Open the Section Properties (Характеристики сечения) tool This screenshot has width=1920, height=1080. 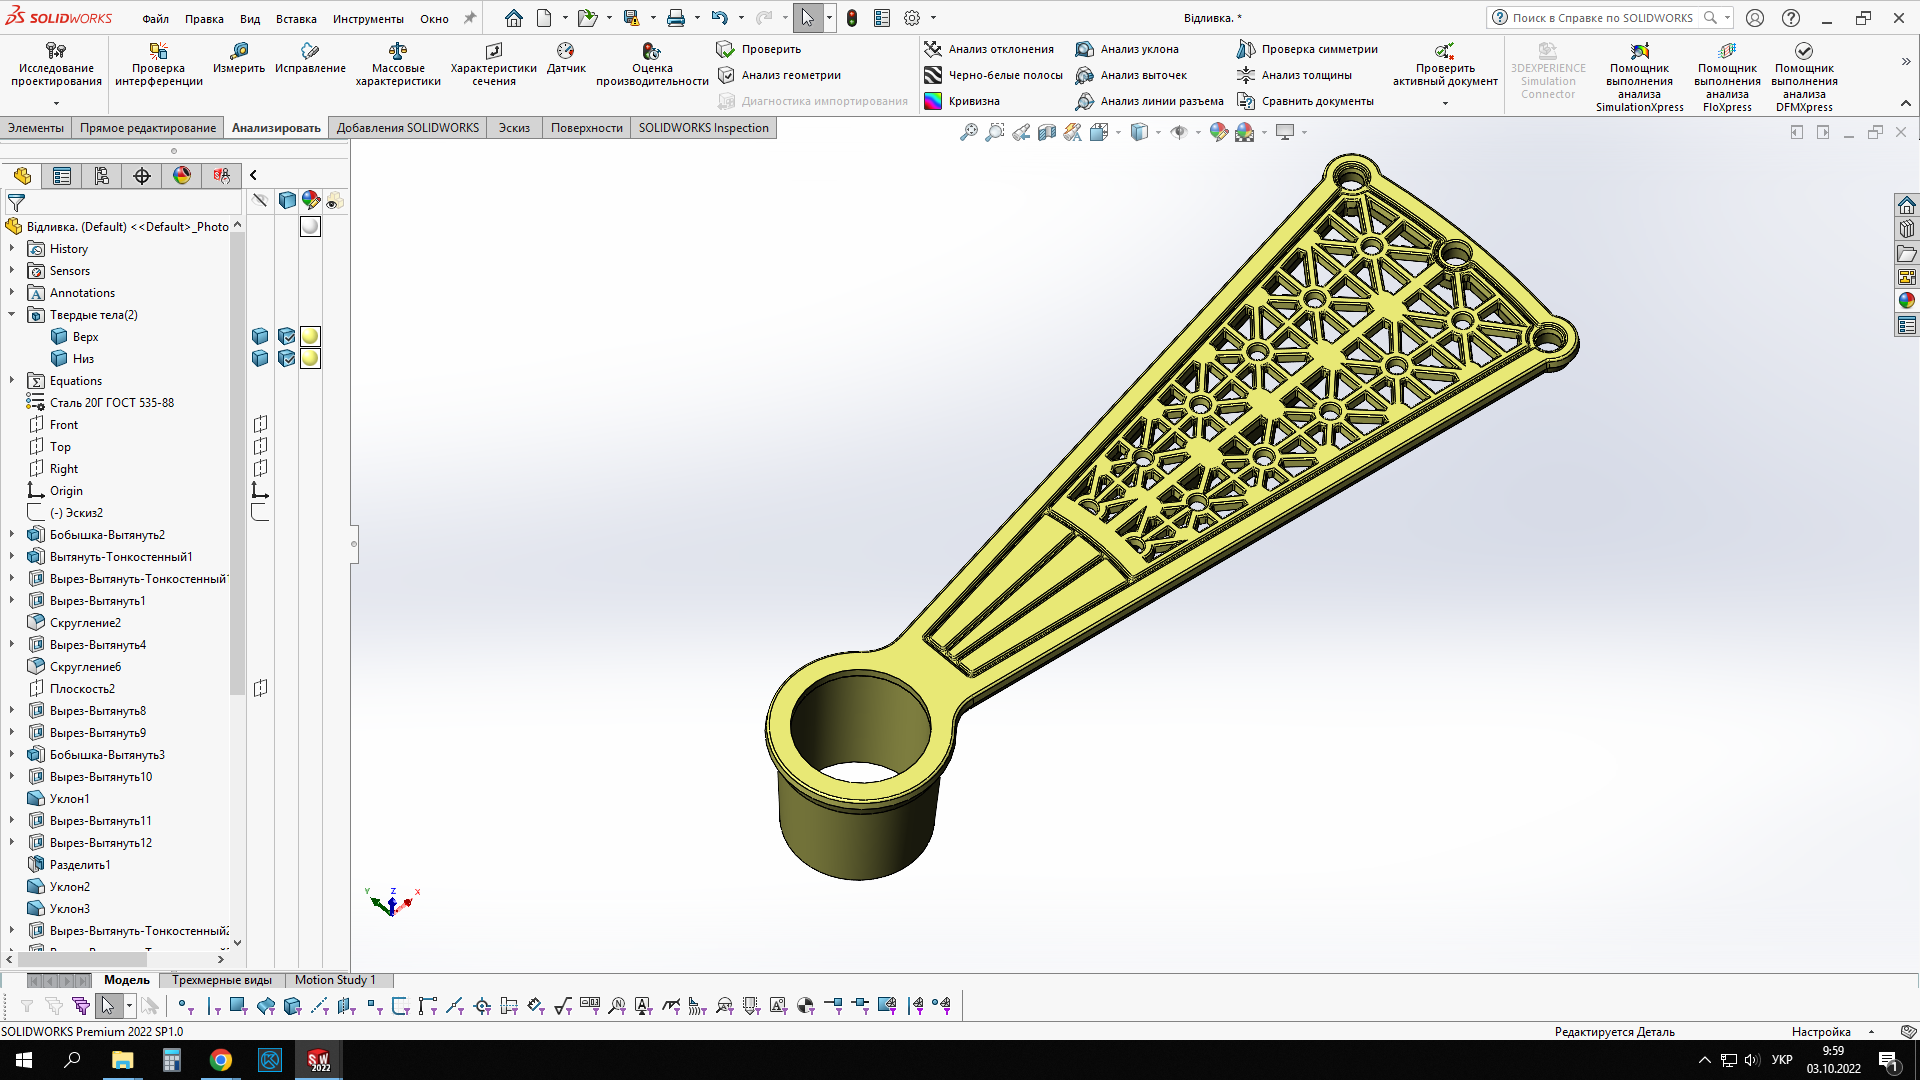[x=494, y=64]
